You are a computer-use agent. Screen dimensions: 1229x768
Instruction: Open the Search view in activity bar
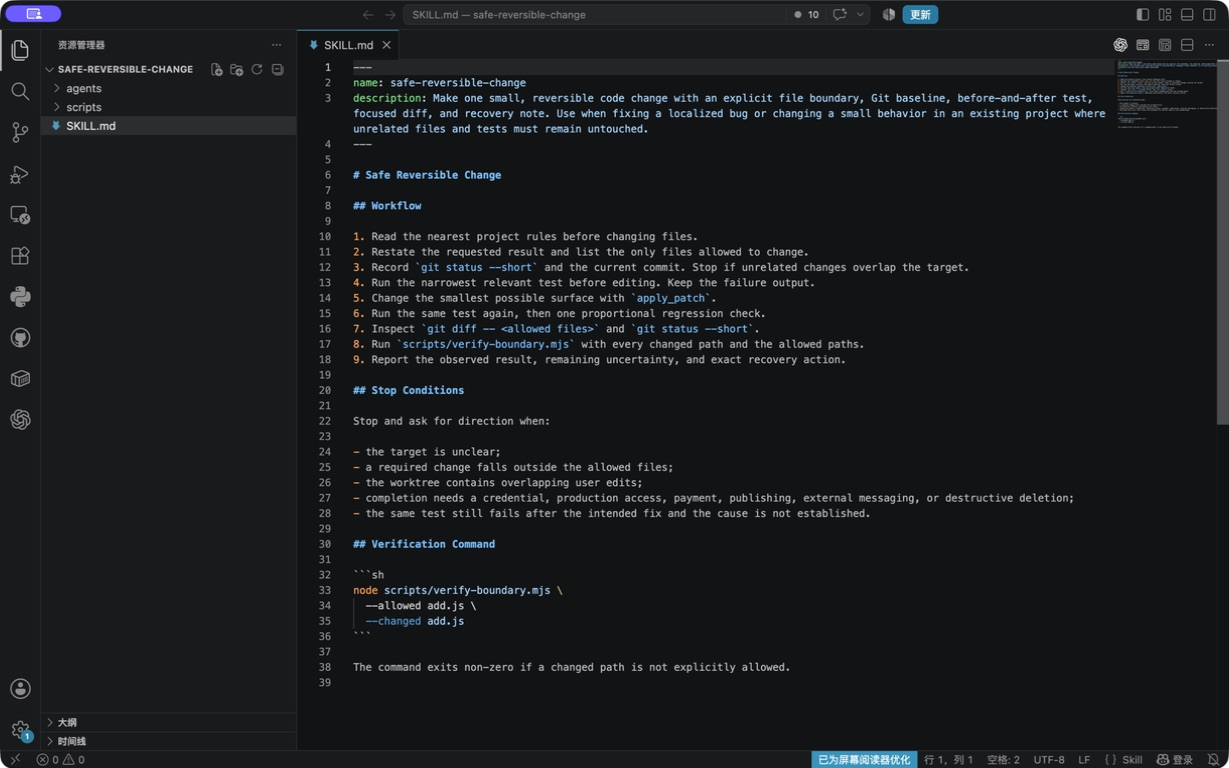20,91
